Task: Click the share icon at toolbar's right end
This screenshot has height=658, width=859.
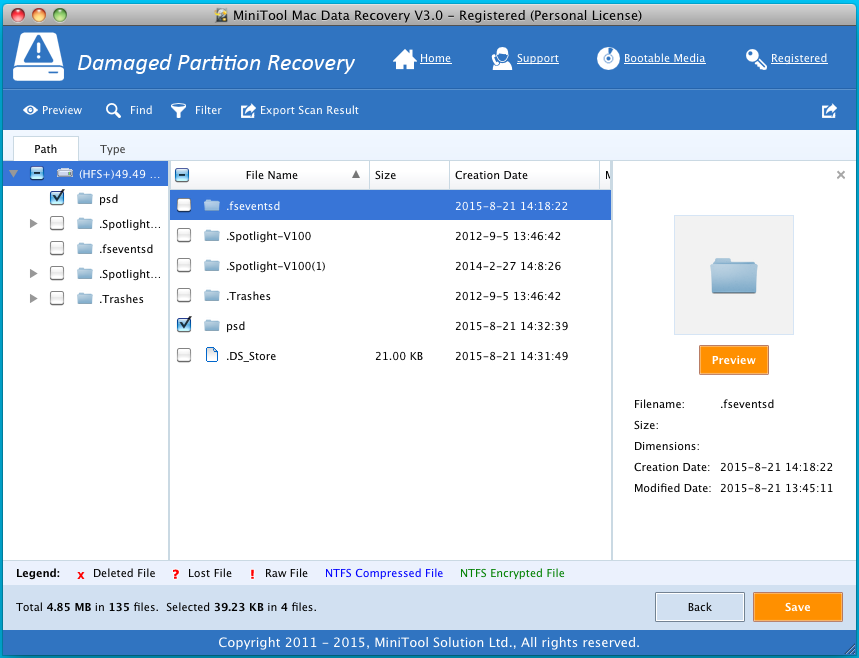Action: (829, 111)
